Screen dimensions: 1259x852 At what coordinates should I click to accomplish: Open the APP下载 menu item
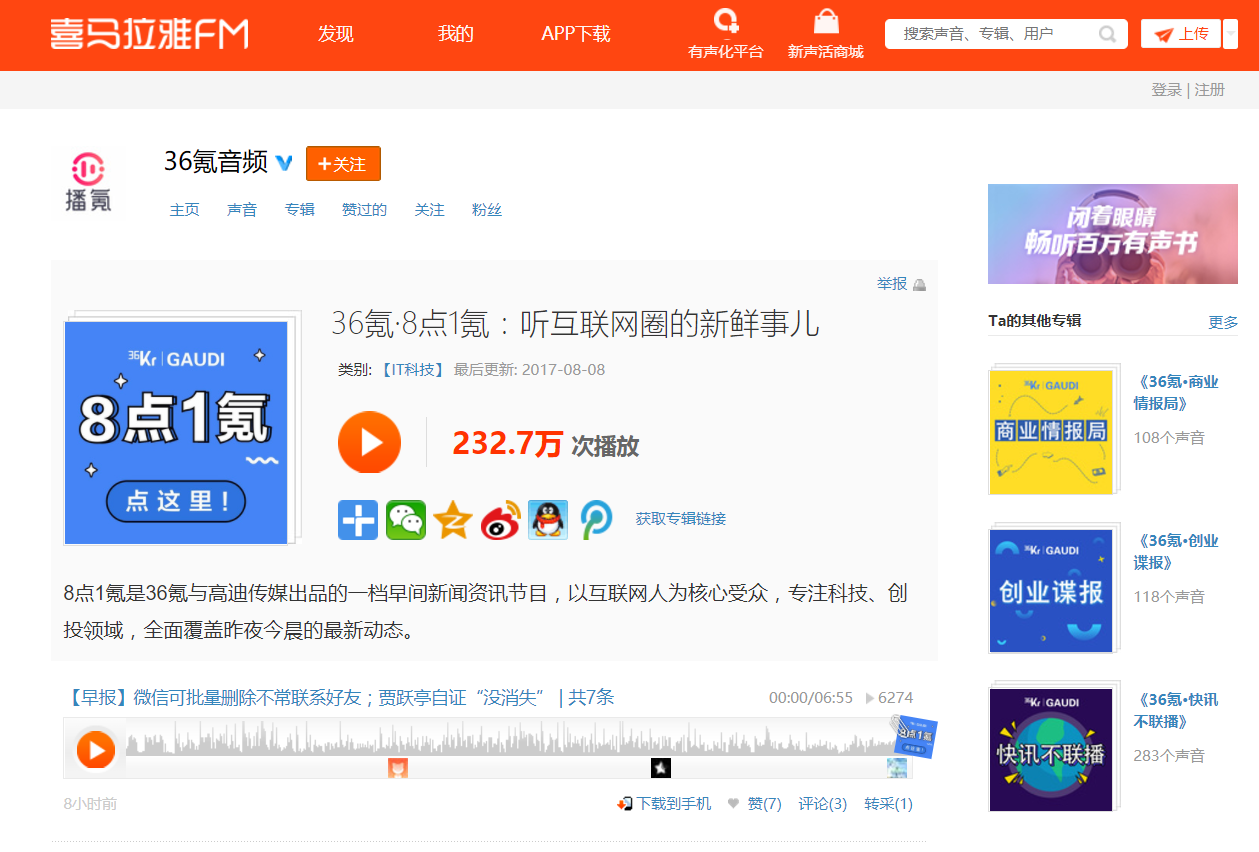(576, 34)
